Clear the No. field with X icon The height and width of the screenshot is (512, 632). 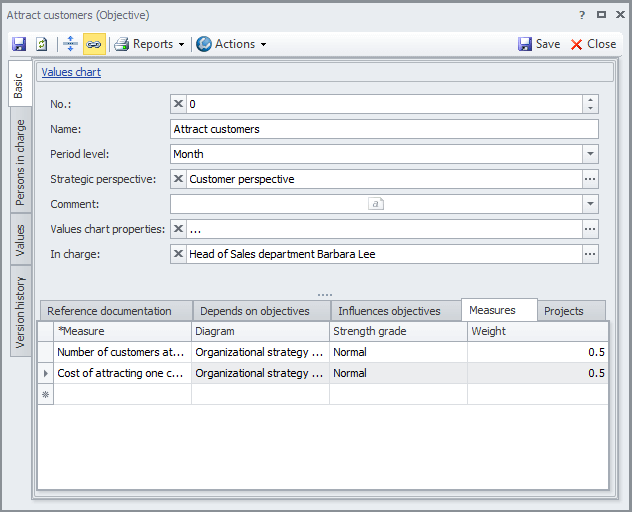[x=178, y=104]
